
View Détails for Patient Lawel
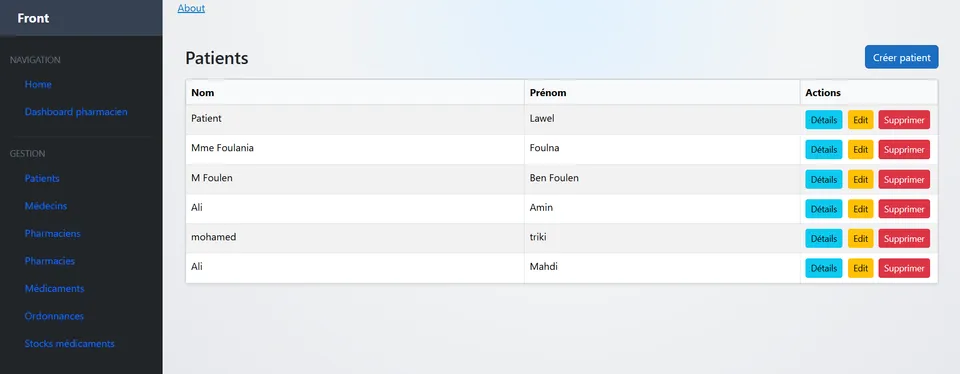823,120
